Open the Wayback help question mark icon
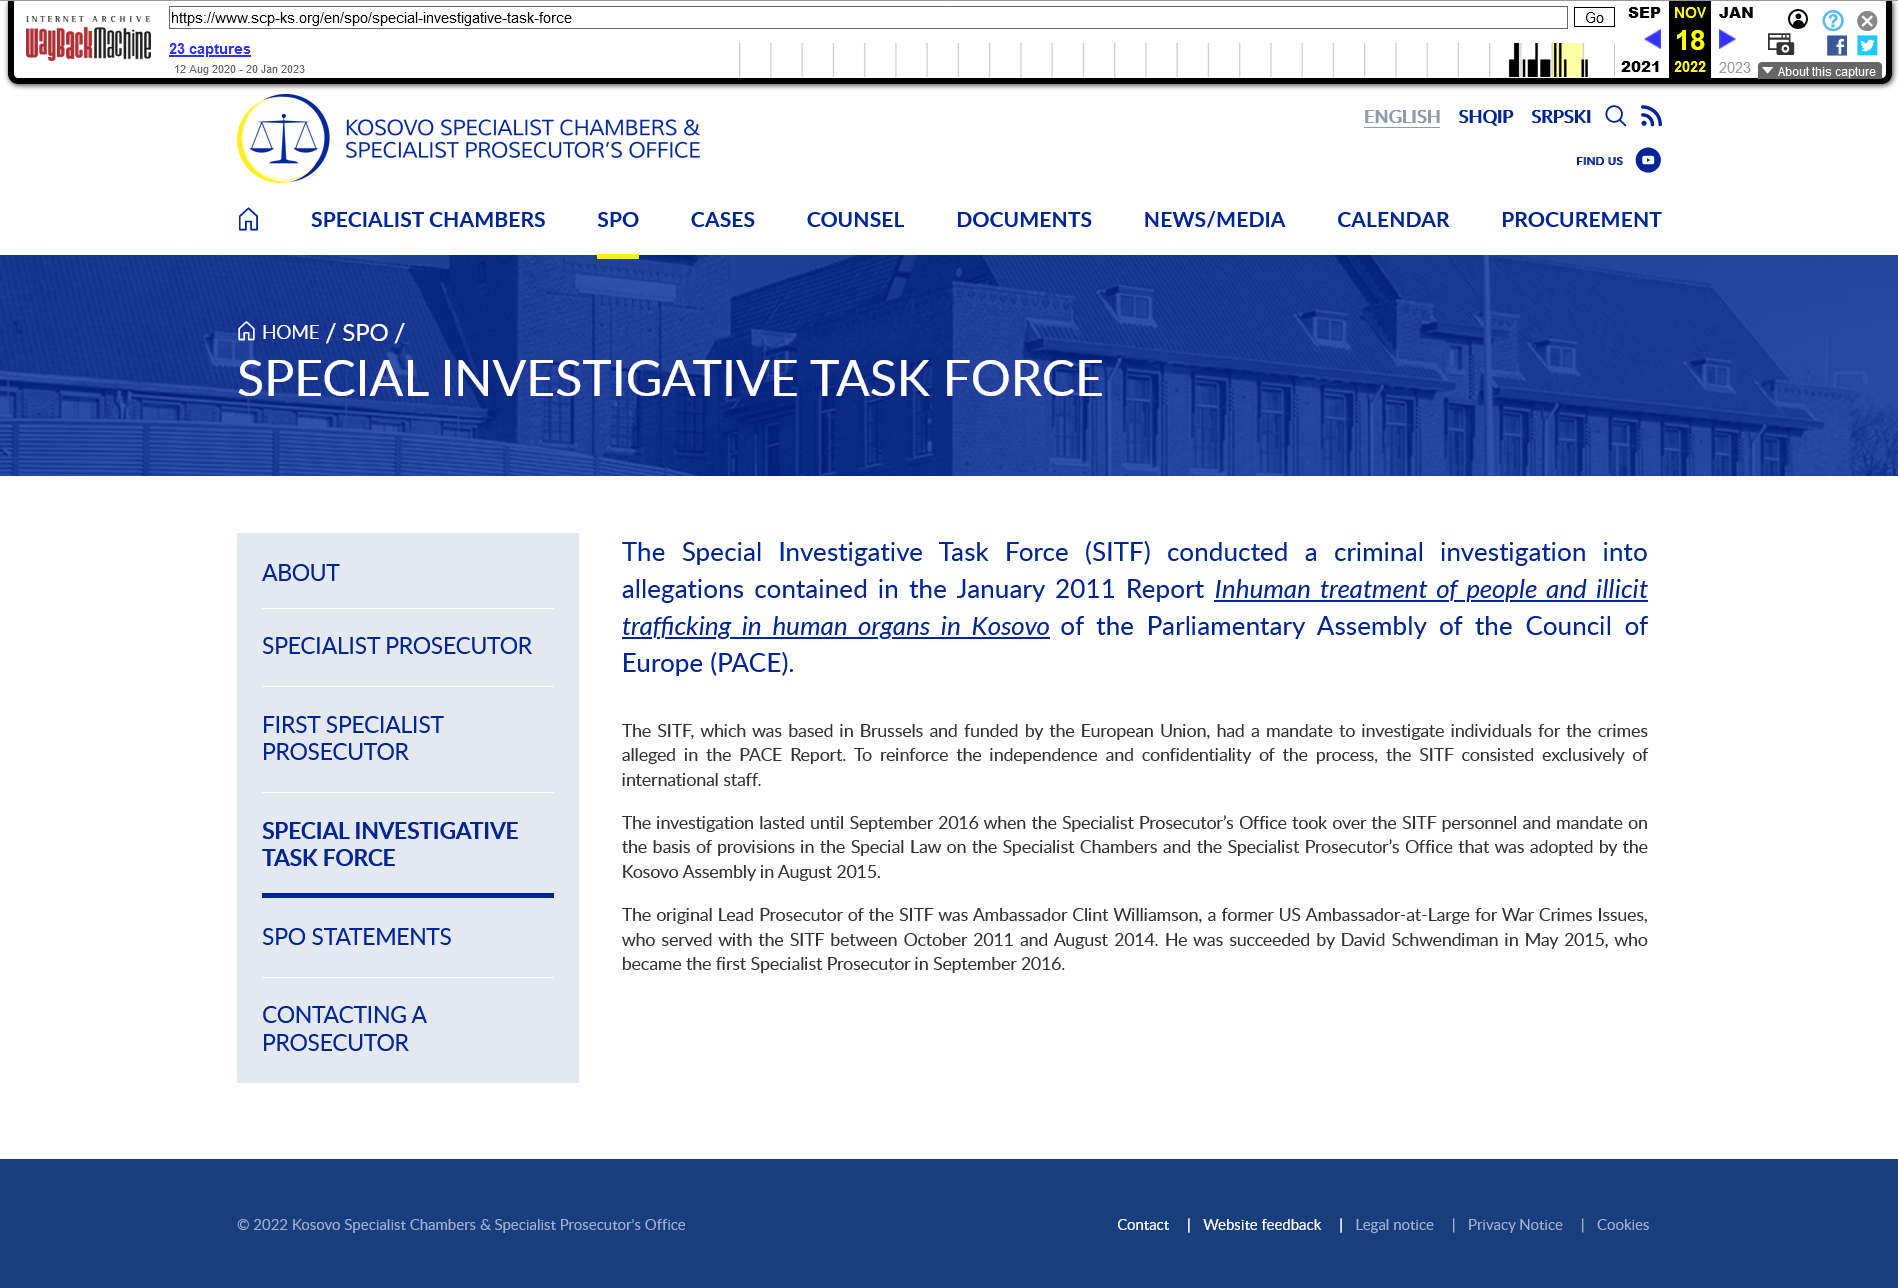 [x=1833, y=20]
